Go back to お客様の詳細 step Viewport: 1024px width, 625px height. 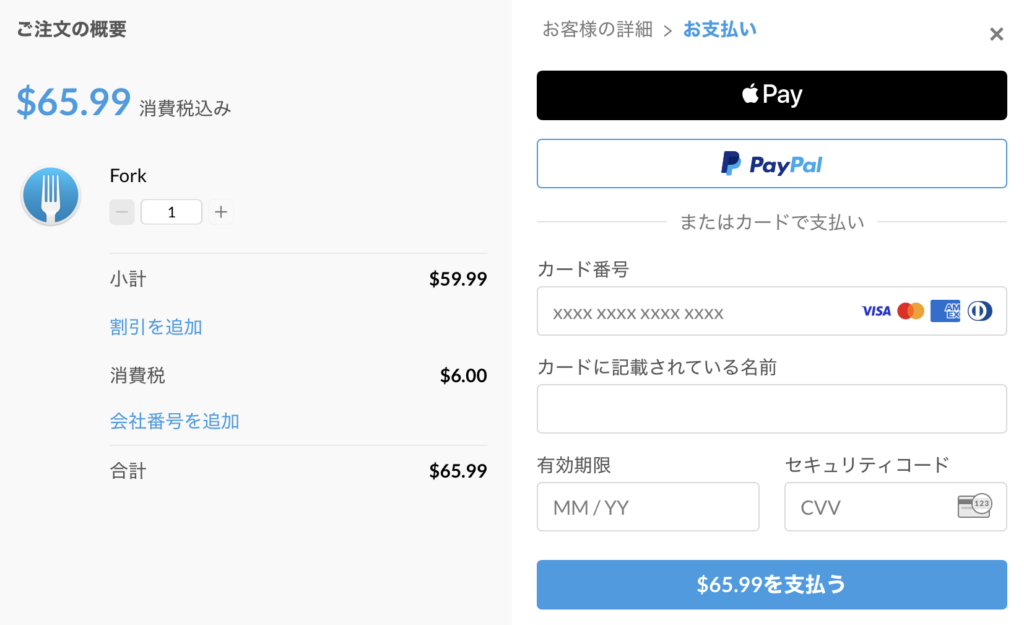click(597, 30)
